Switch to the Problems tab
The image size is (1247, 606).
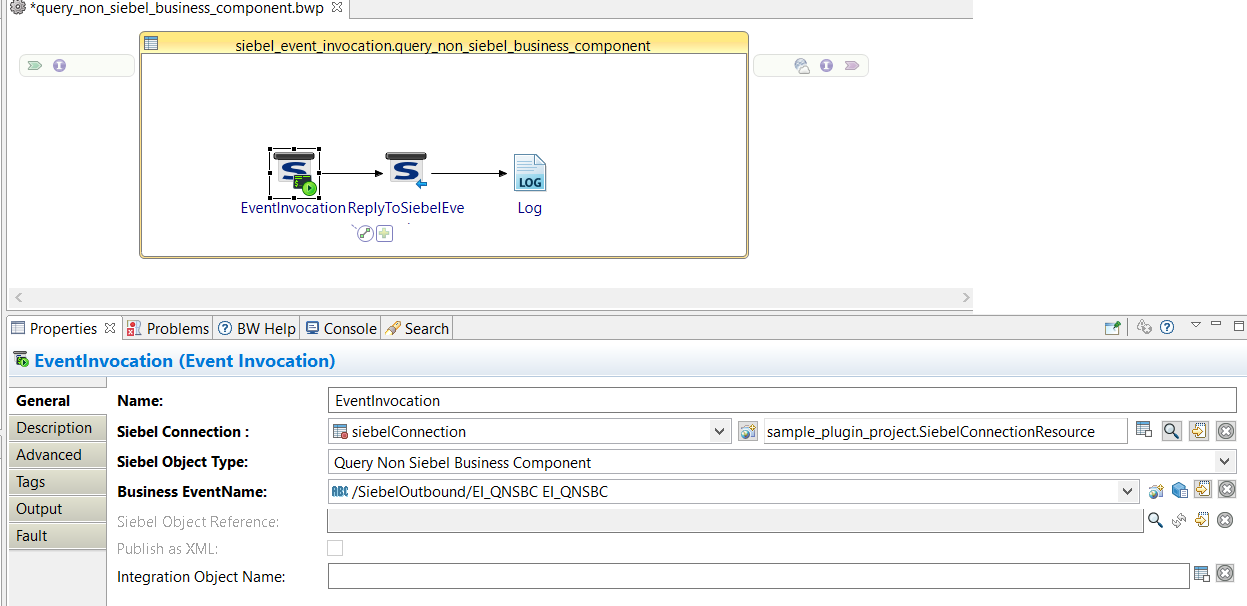(x=167, y=328)
